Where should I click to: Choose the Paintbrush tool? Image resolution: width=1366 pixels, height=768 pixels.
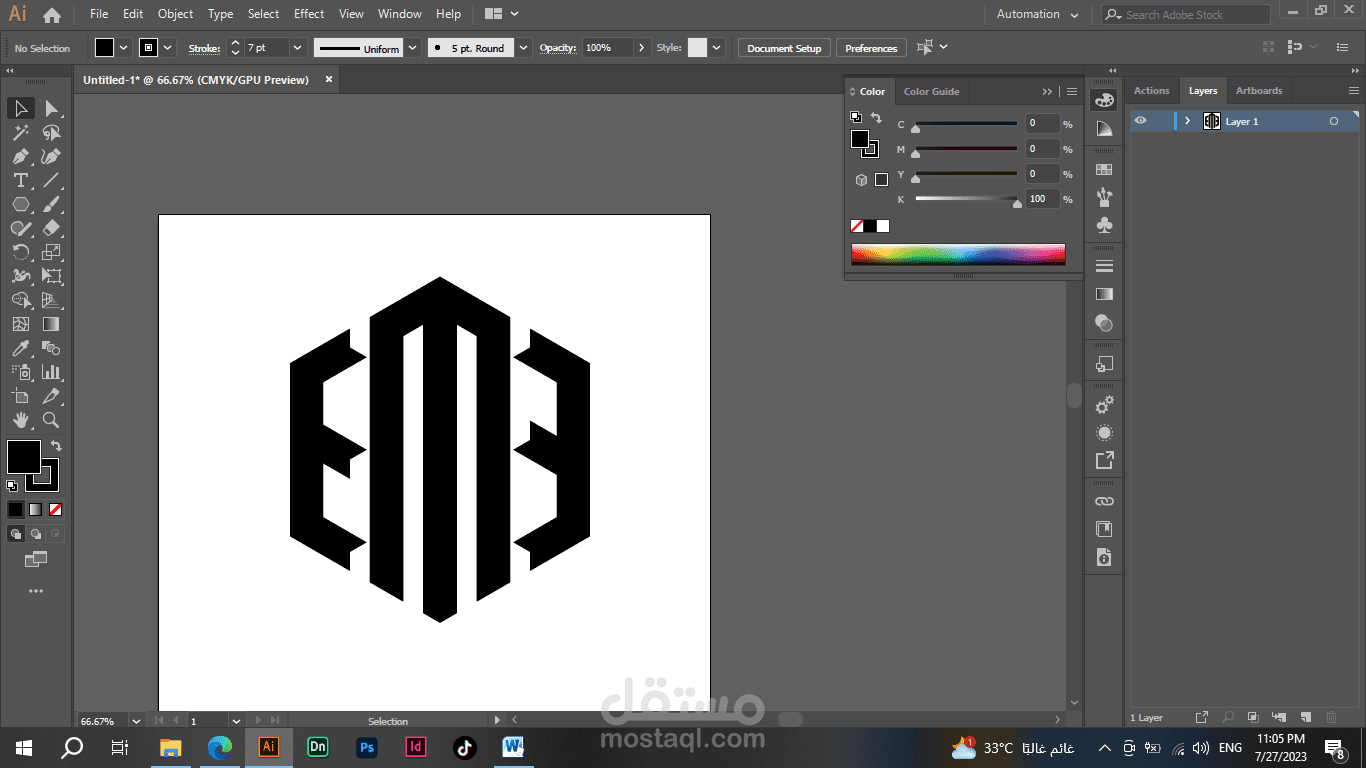tap(52, 204)
